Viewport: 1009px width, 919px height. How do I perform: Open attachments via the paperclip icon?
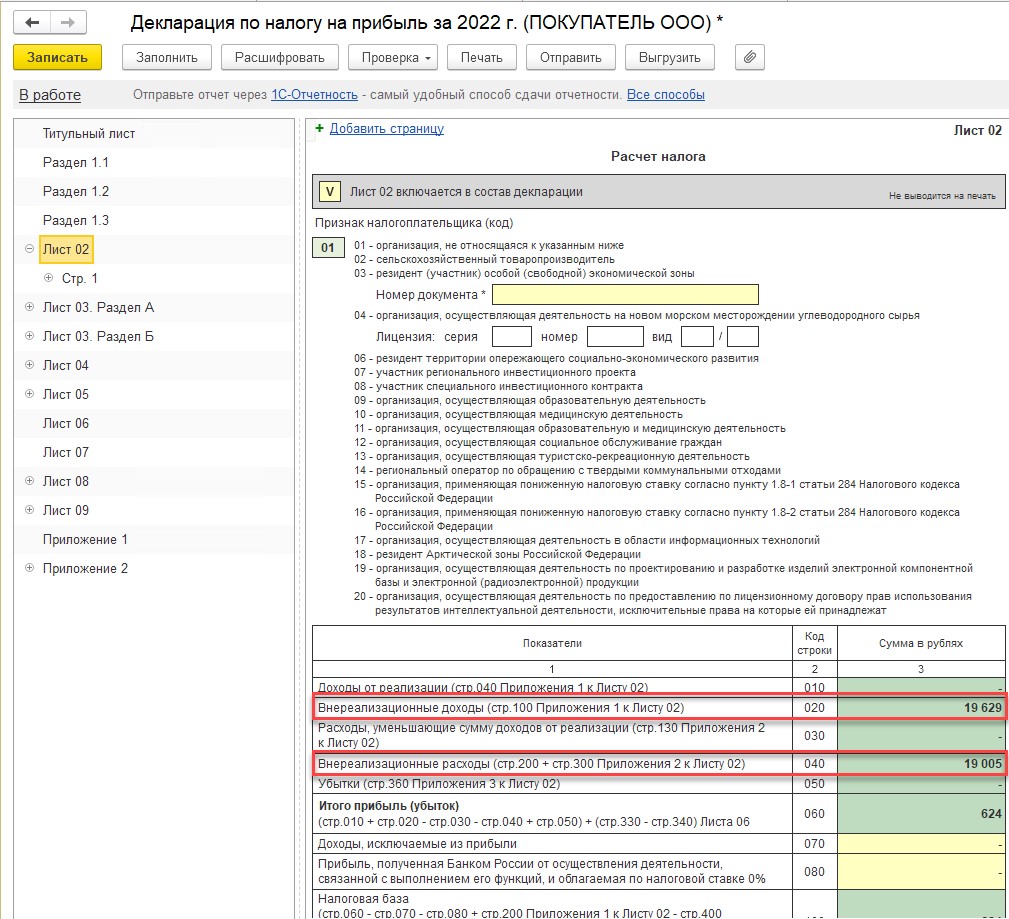click(750, 57)
